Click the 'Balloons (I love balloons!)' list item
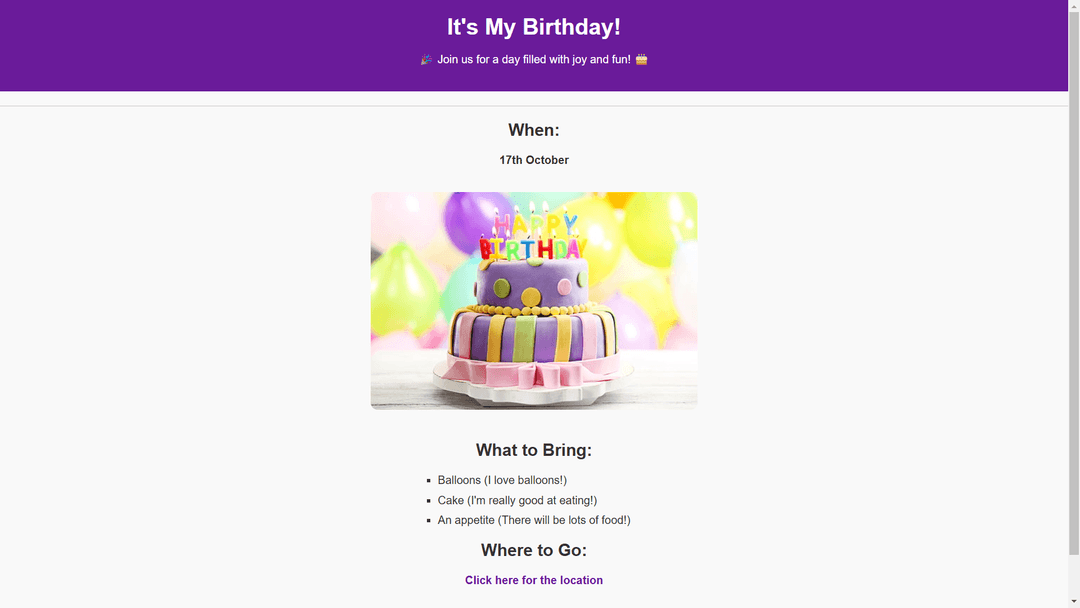Viewport: 1080px width, 608px height. [x=502, y=481]
